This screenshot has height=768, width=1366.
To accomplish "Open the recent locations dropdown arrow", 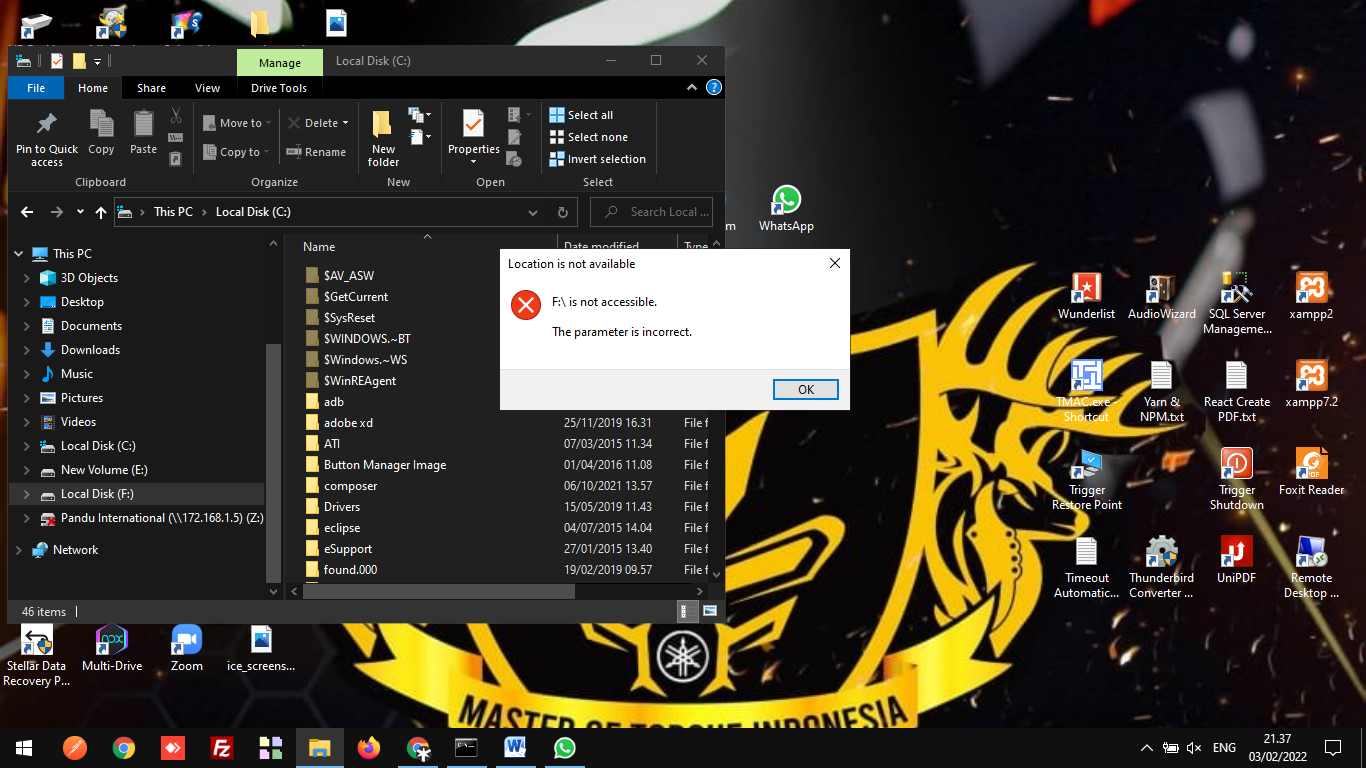I will point(80,212).
